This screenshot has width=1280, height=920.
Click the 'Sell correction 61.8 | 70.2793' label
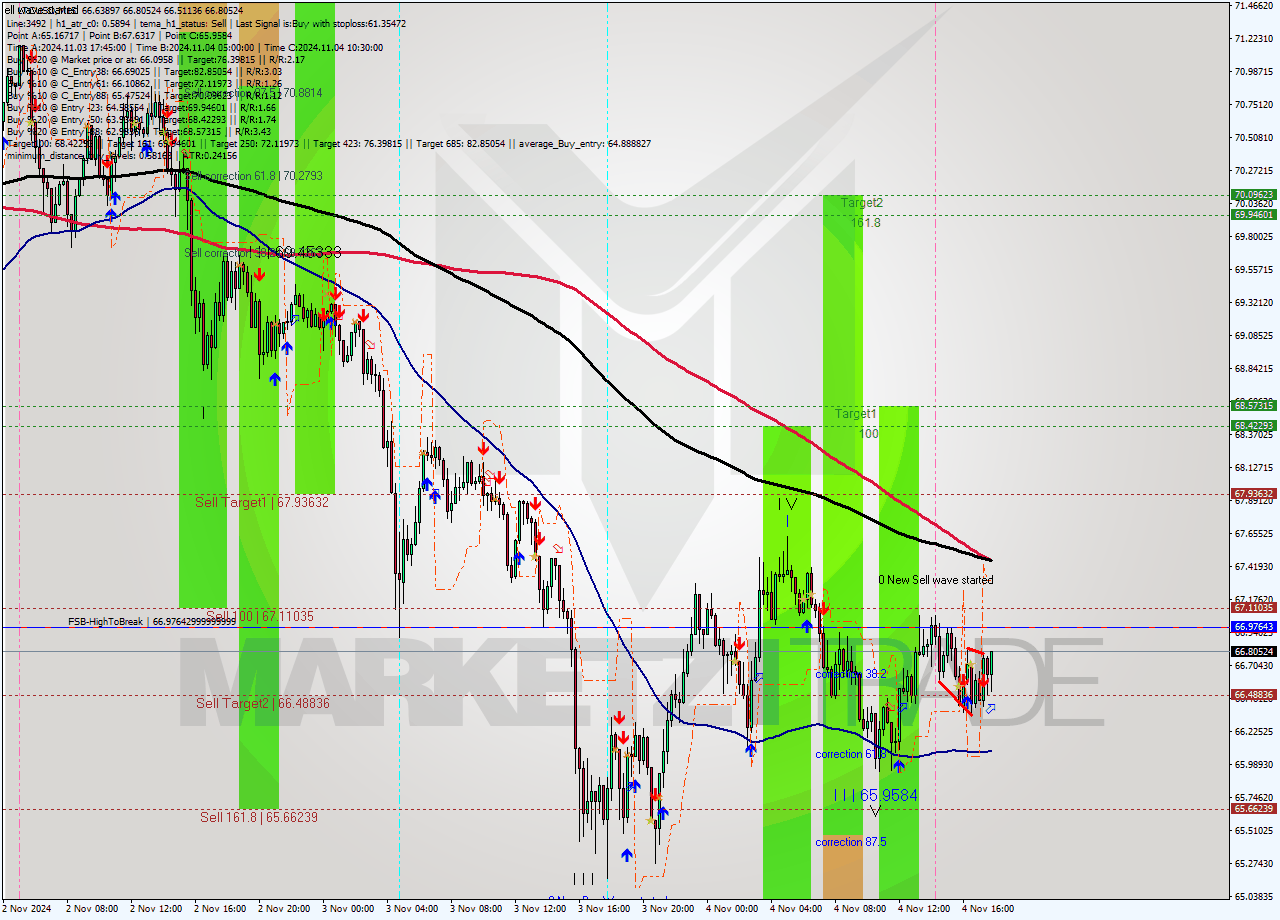255,176
